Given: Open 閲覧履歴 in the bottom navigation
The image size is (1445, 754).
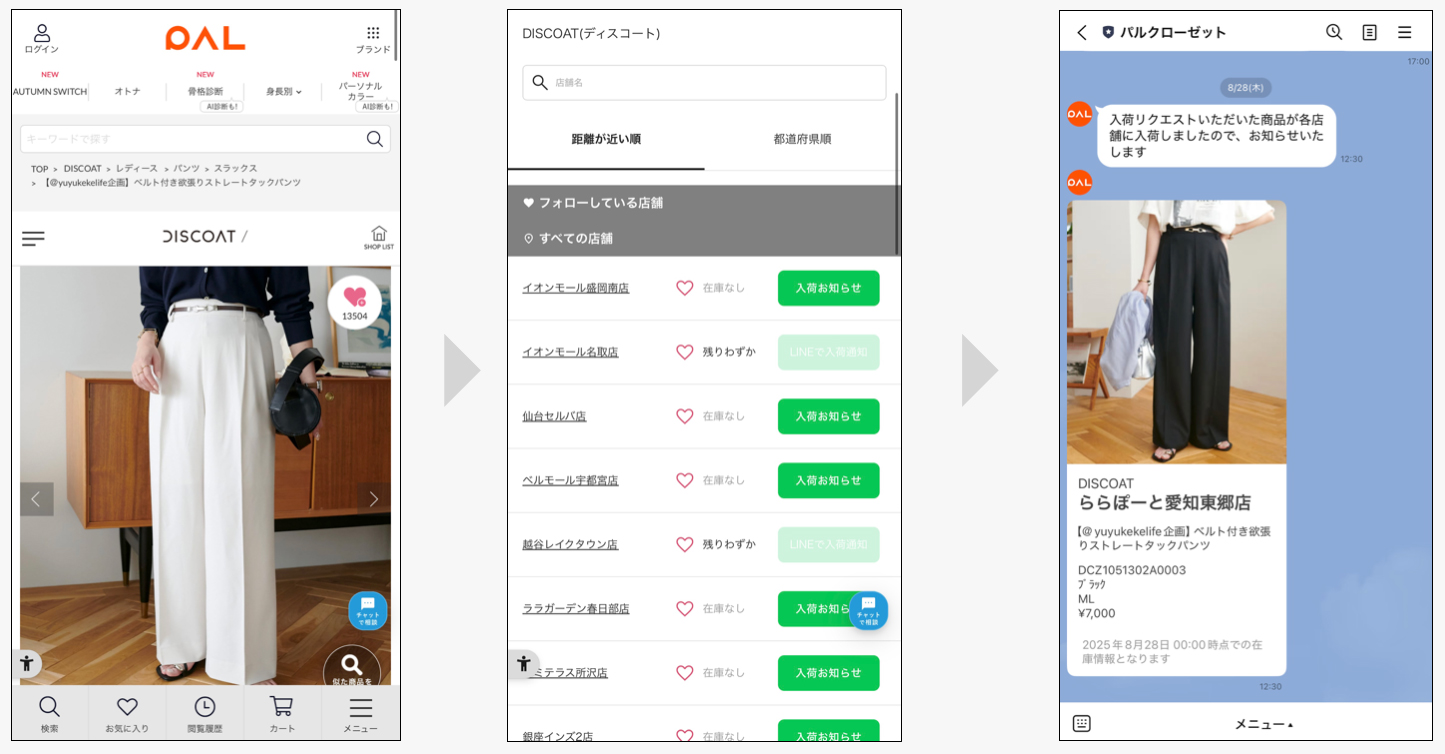Looking at the screenshot, I should (x=205, y=714).
